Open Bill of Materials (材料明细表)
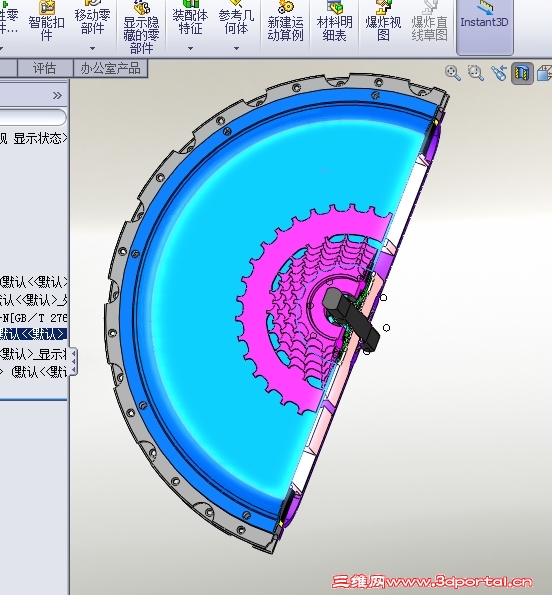 click(x=334, y=21)
